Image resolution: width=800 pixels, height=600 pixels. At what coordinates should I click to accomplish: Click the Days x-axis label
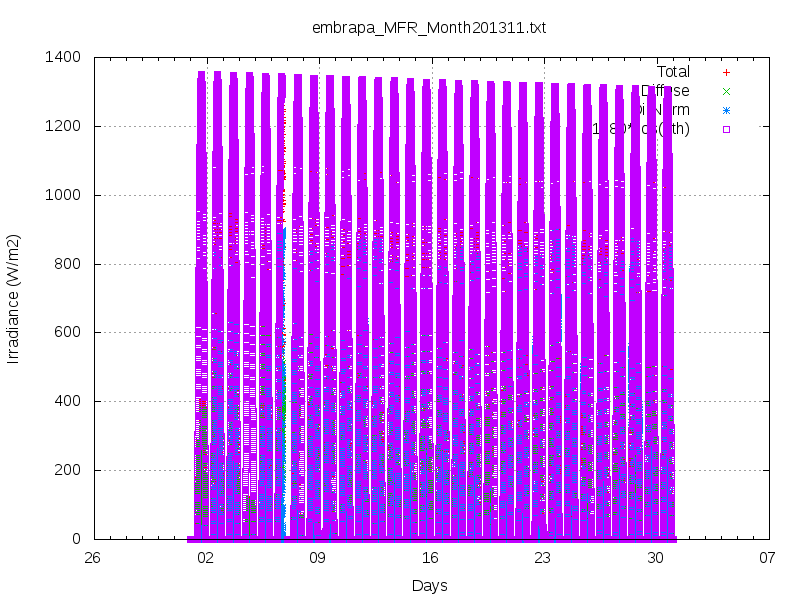pyautogui.click(x=430, y=586)
